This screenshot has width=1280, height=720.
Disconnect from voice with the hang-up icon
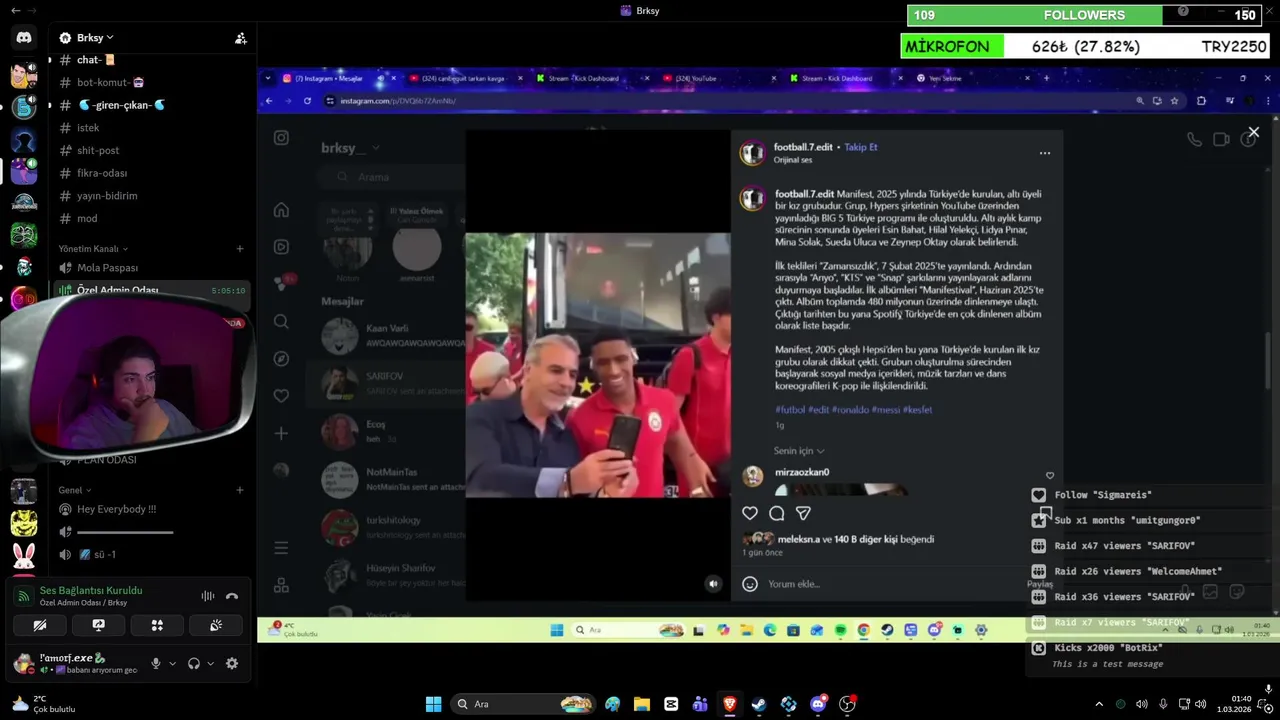[232, 596]
